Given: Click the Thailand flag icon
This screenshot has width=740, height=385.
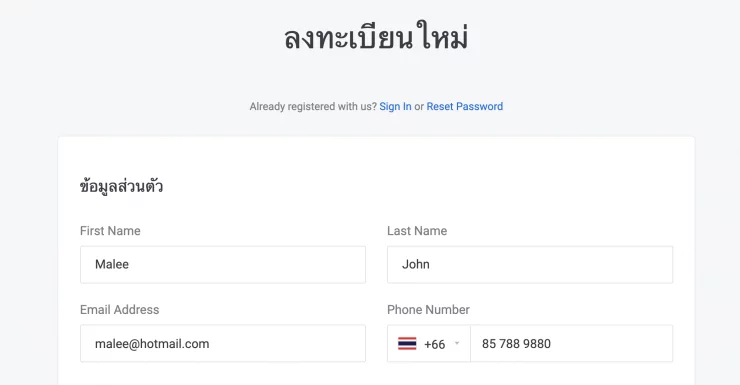Looking at the screenshot, I should 407,343.
